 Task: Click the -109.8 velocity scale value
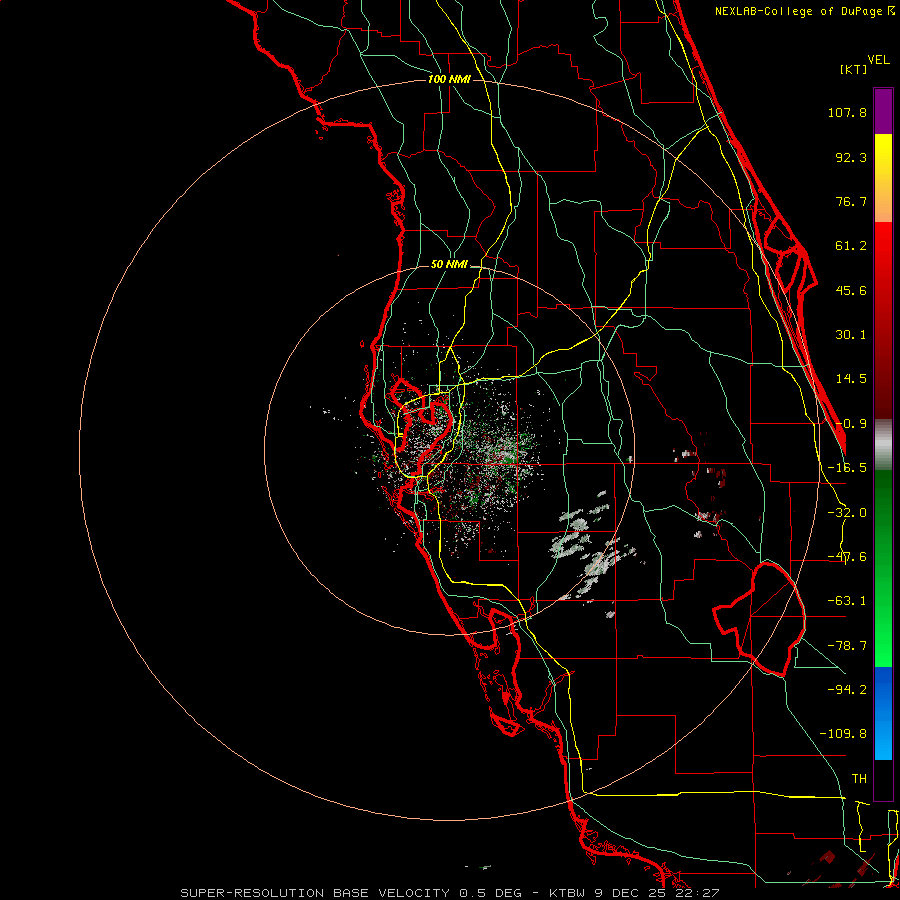click(843, 734)
